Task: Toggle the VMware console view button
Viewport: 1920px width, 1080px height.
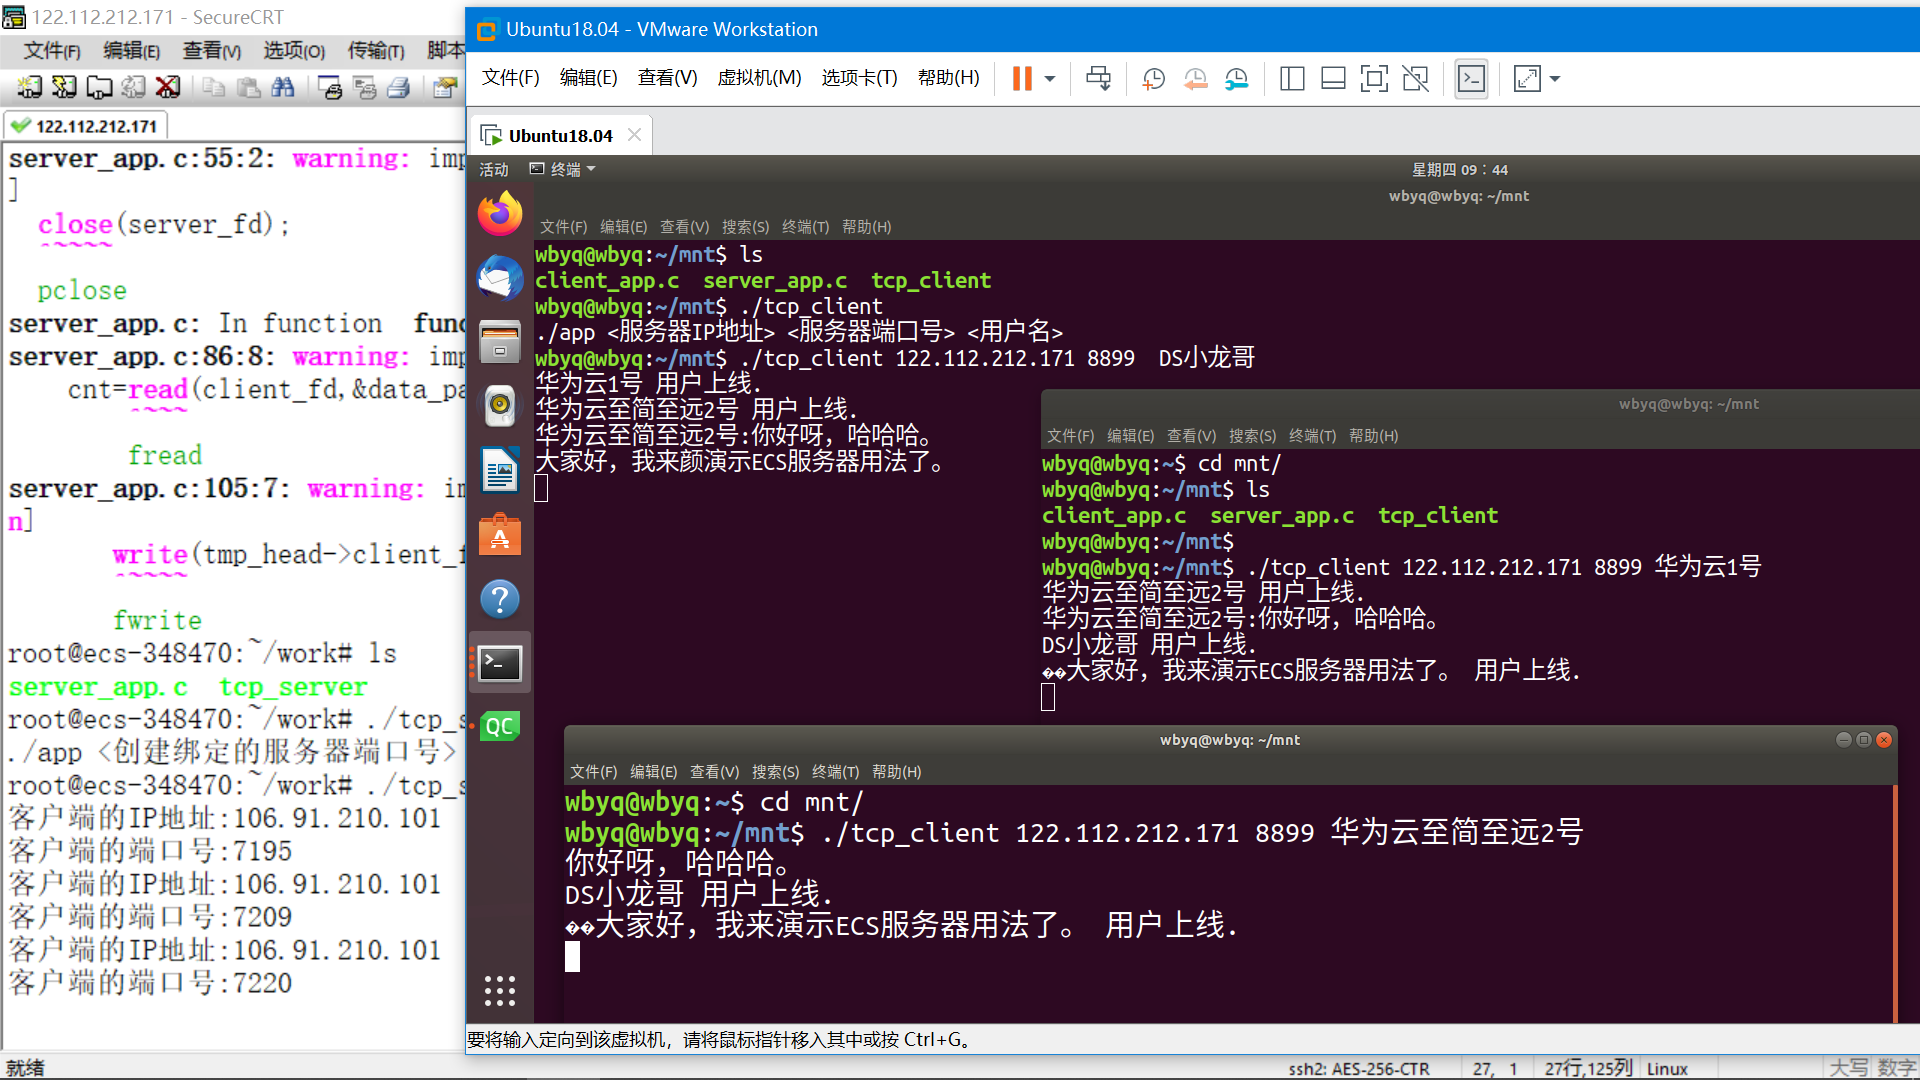Action: coord(1471,79)
